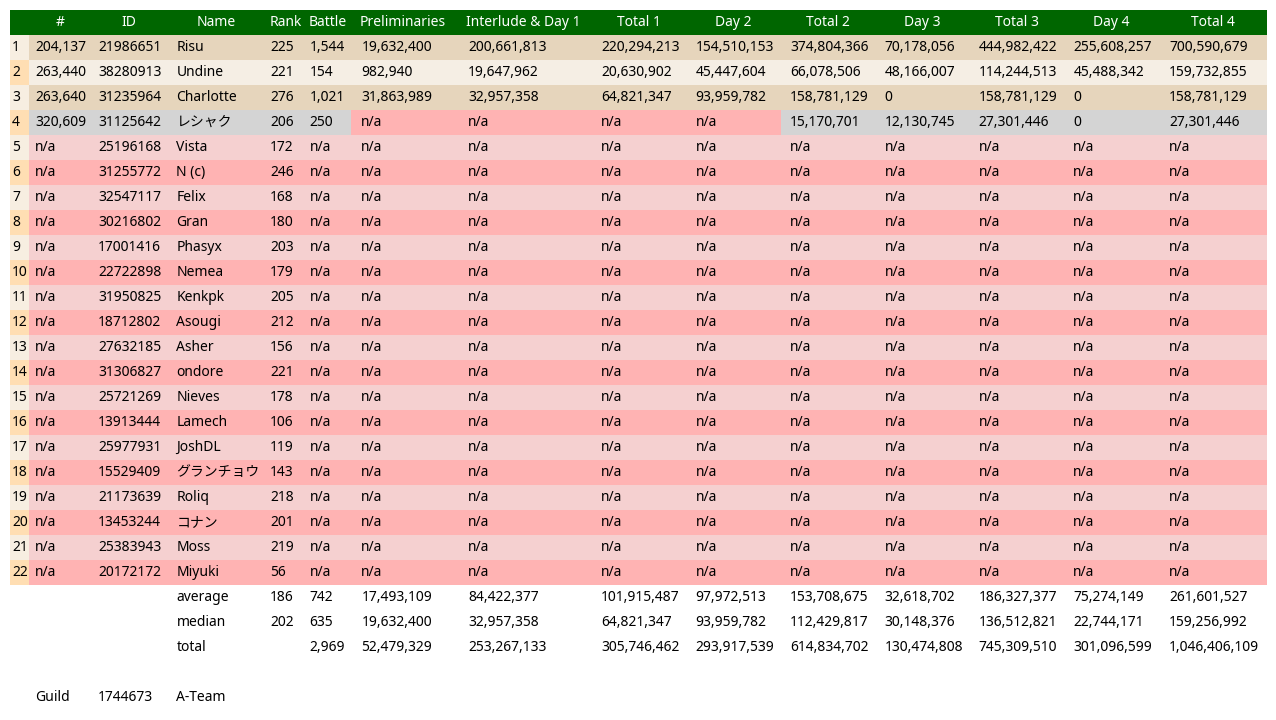This screenshot has width=1276, height=720.
Task: Click the Battle column header
Action: (327, 21)
